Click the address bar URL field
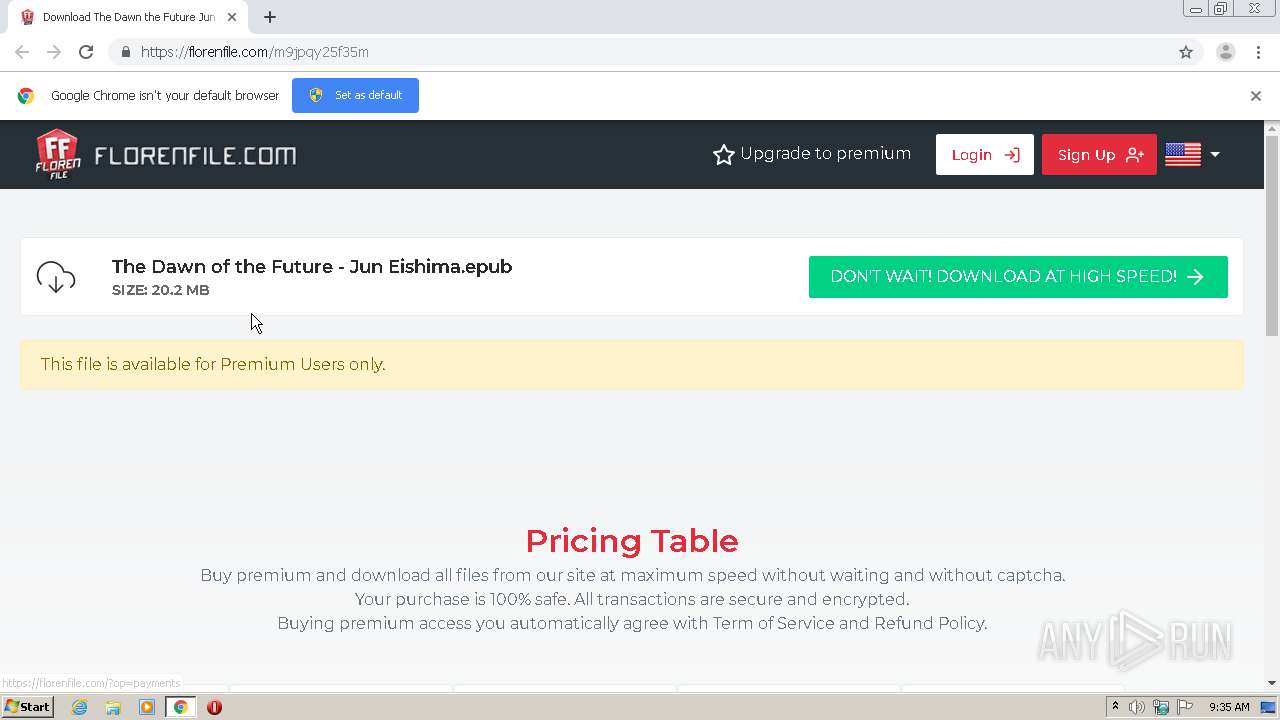 (640, 52)
